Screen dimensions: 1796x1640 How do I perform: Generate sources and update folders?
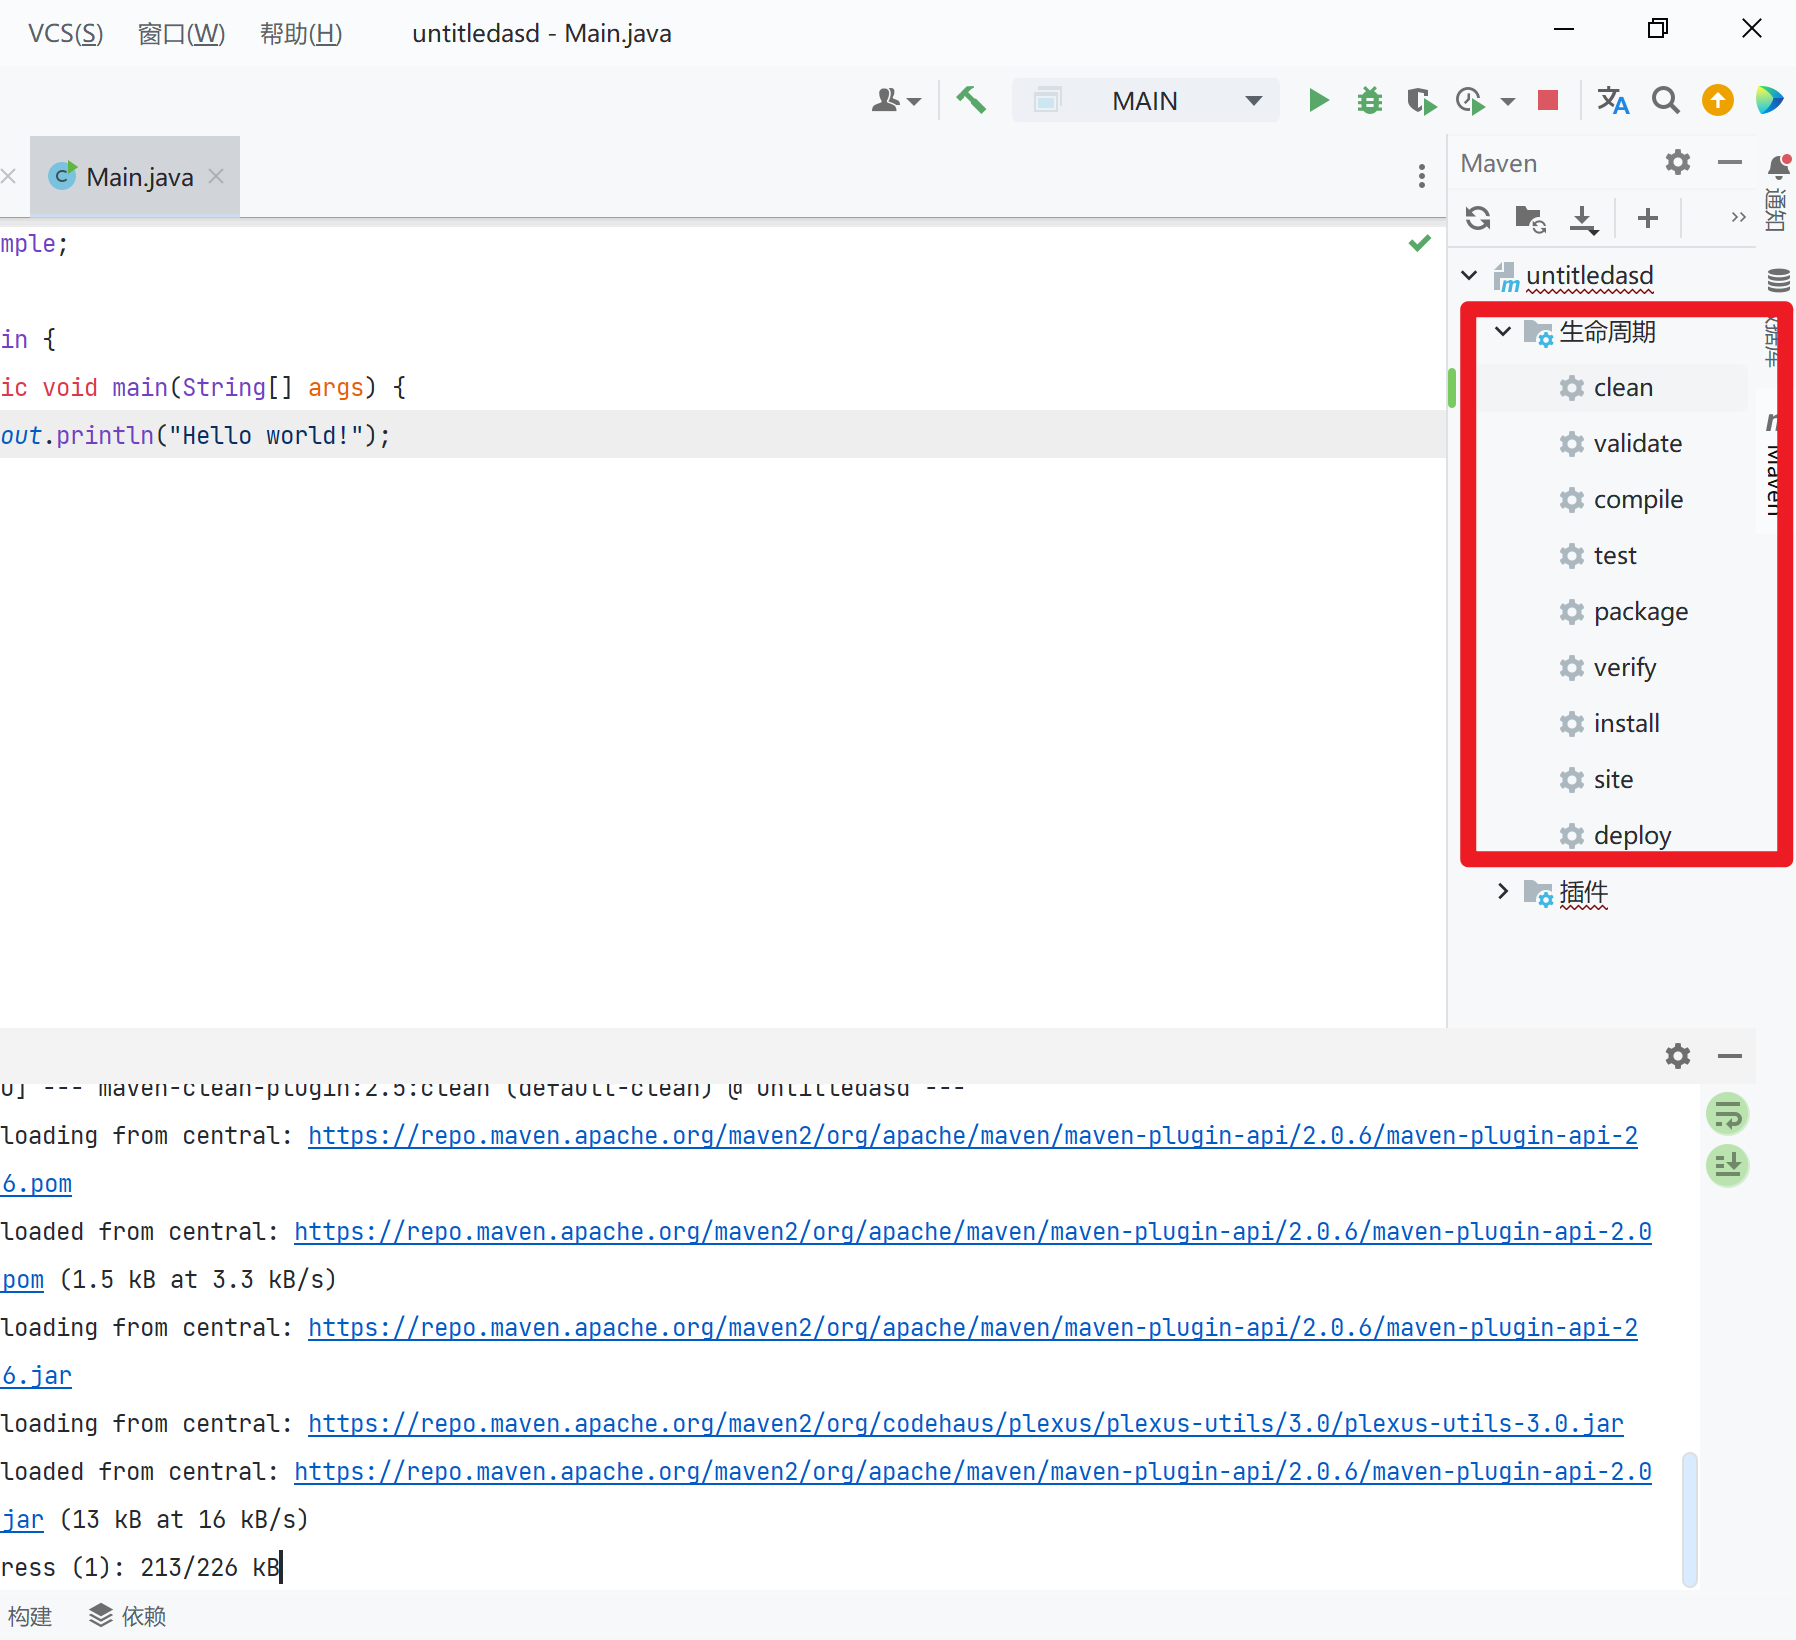click(x=1530, y=218)
